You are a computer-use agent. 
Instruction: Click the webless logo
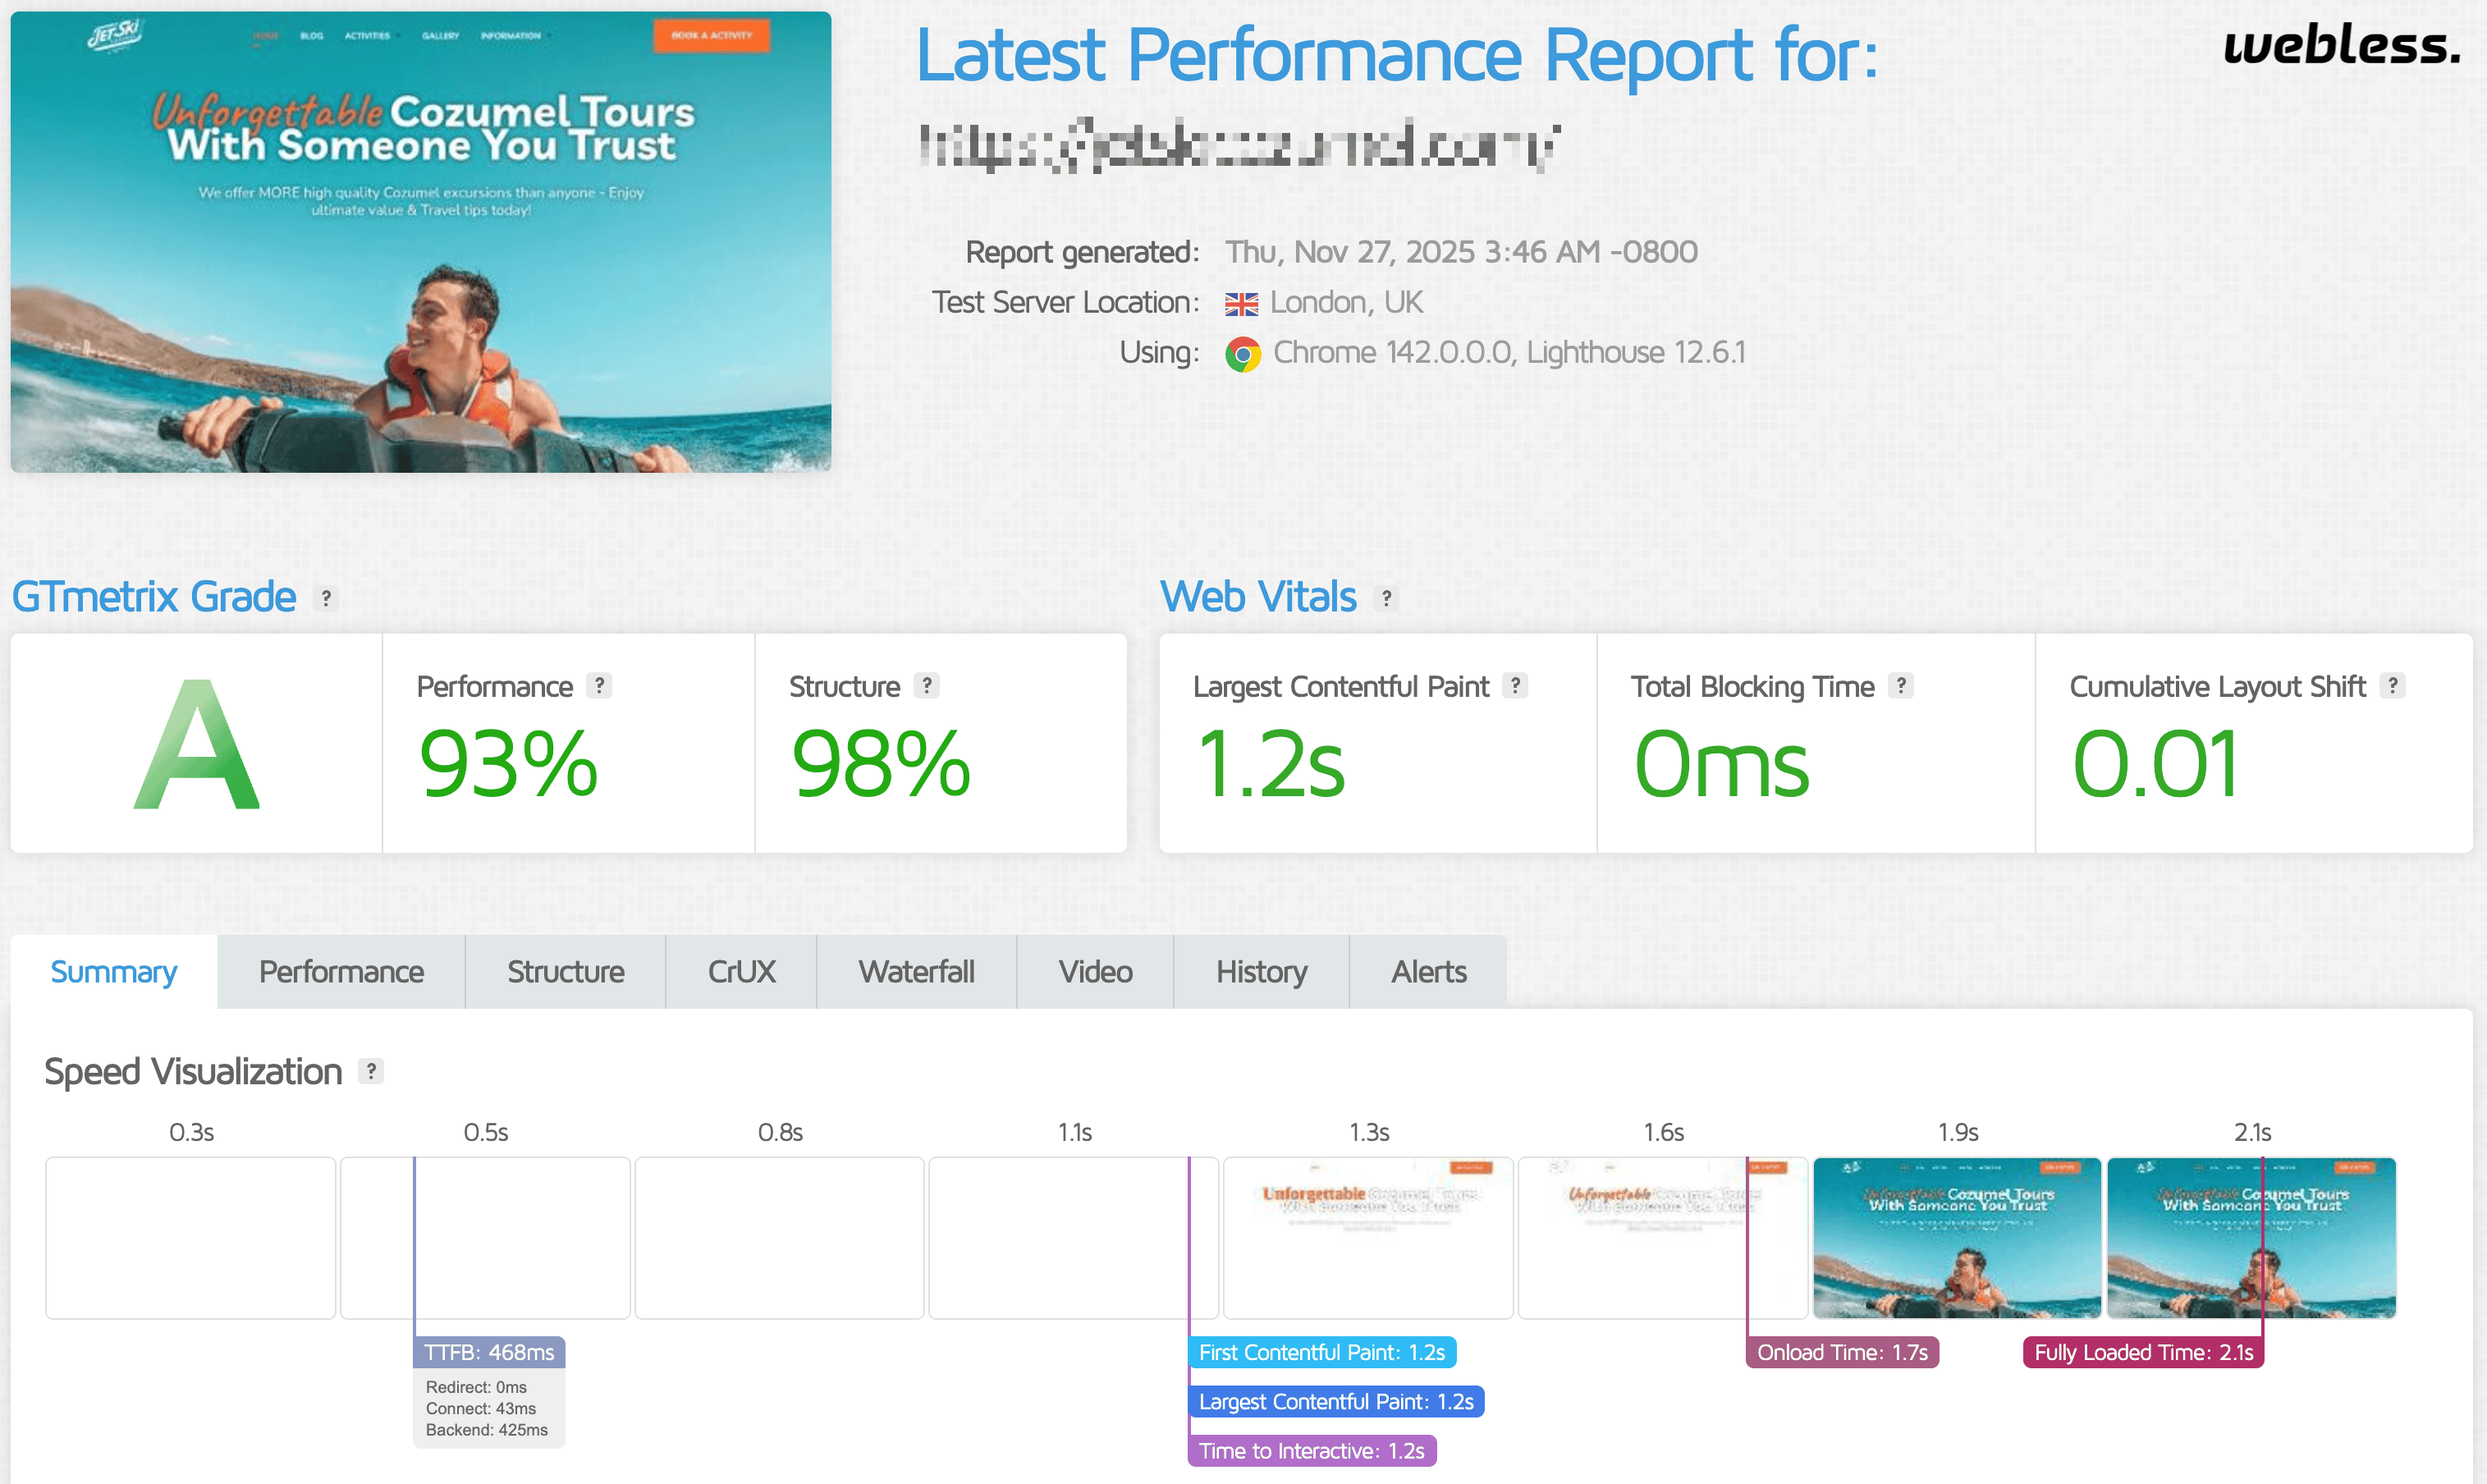[x=2340, y=46]
